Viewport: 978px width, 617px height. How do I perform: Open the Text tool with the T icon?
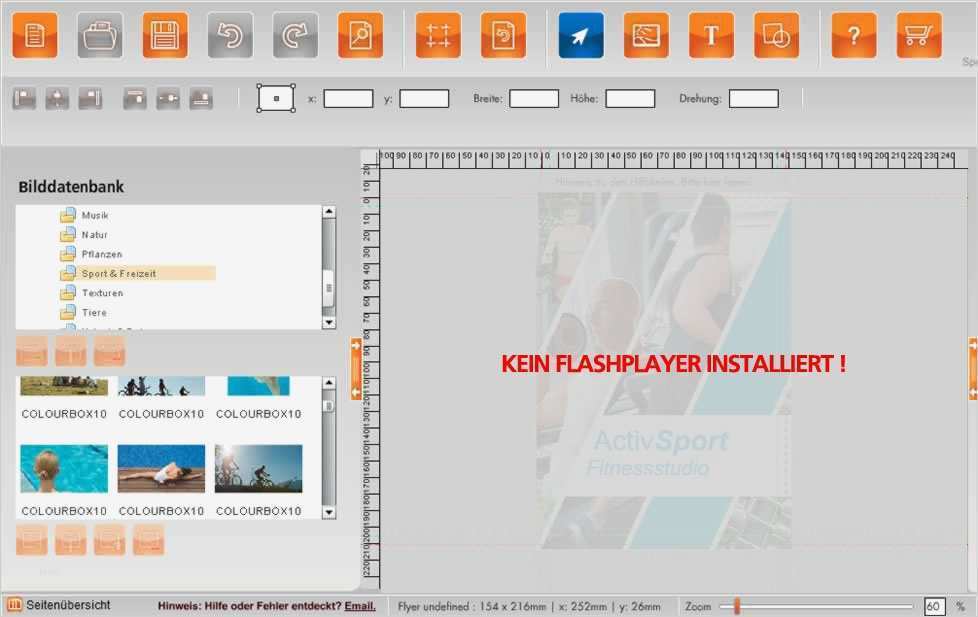click(x=710, y=34)
